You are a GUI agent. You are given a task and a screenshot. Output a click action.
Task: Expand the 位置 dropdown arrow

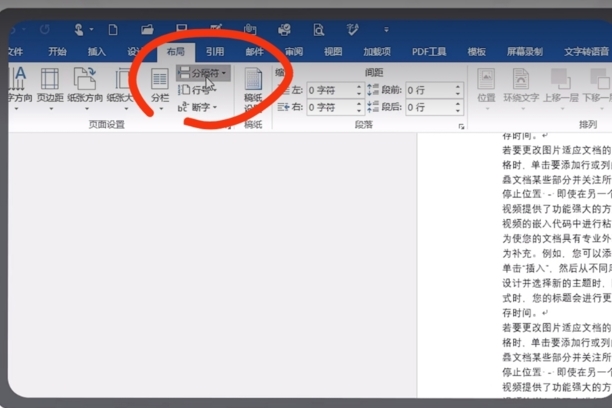tap(487, 109)
